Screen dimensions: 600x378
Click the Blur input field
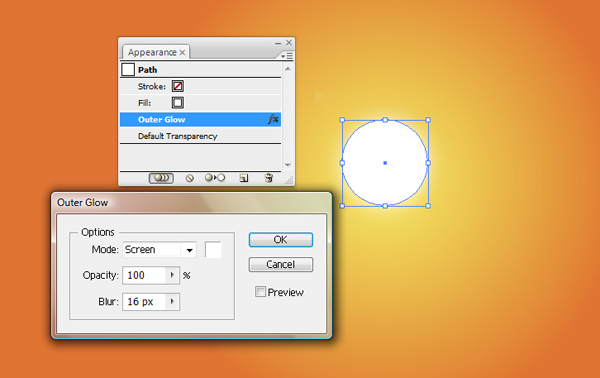click(x=145, y=302)
